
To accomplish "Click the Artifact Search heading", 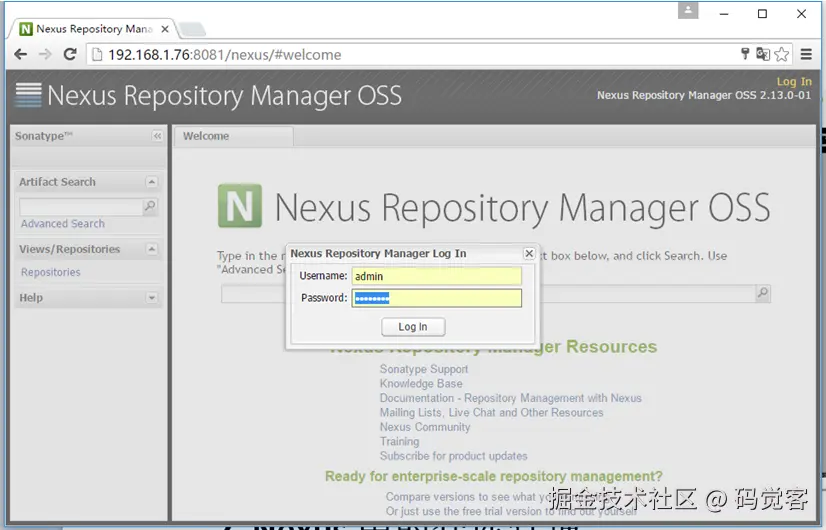I will click(57, 182).
